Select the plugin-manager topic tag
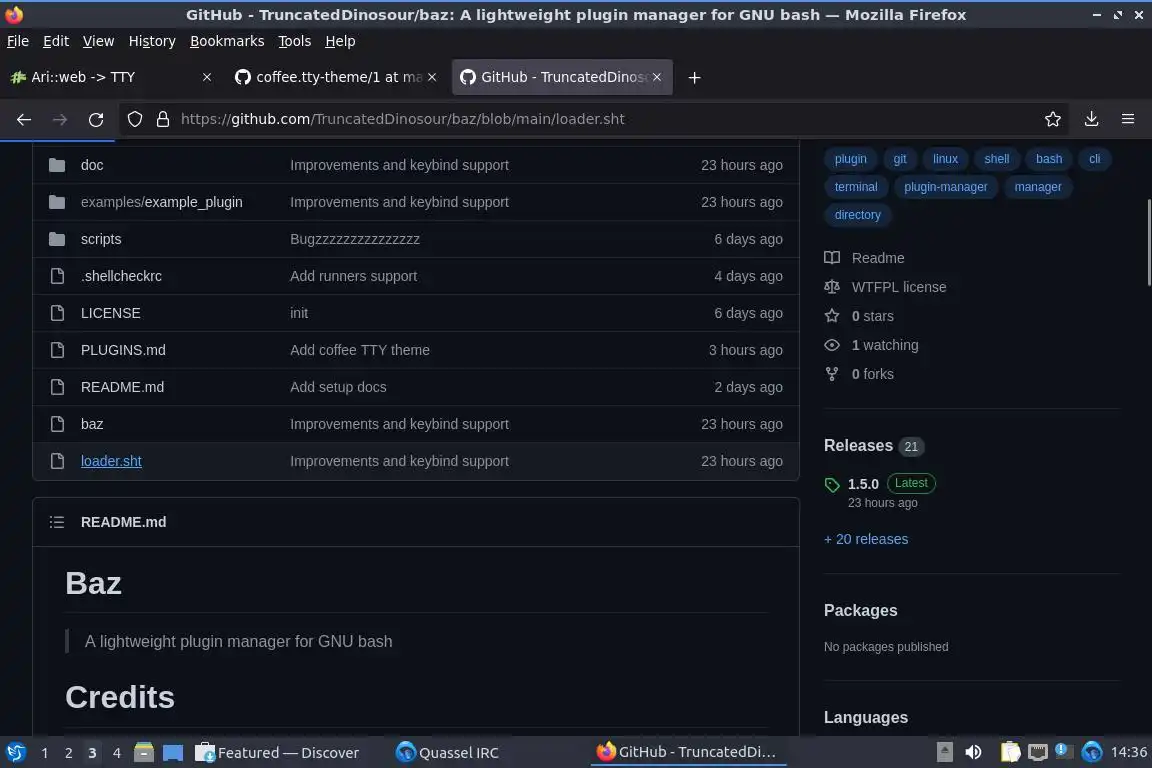This screenshot has width=1152, height=768. 946,187
